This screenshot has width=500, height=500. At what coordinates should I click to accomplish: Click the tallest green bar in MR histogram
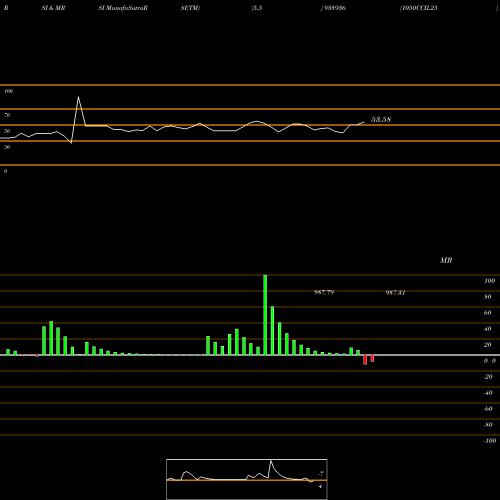coord(265,315)
